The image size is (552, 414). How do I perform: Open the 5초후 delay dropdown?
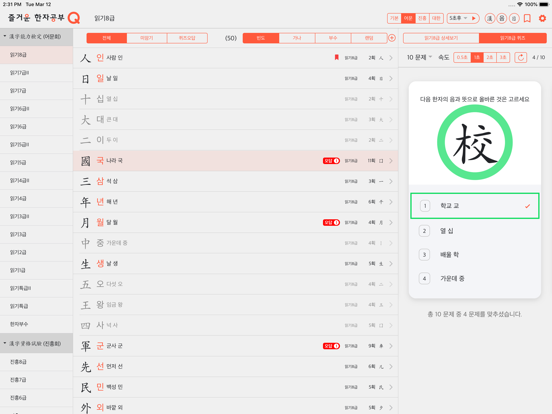458,18
